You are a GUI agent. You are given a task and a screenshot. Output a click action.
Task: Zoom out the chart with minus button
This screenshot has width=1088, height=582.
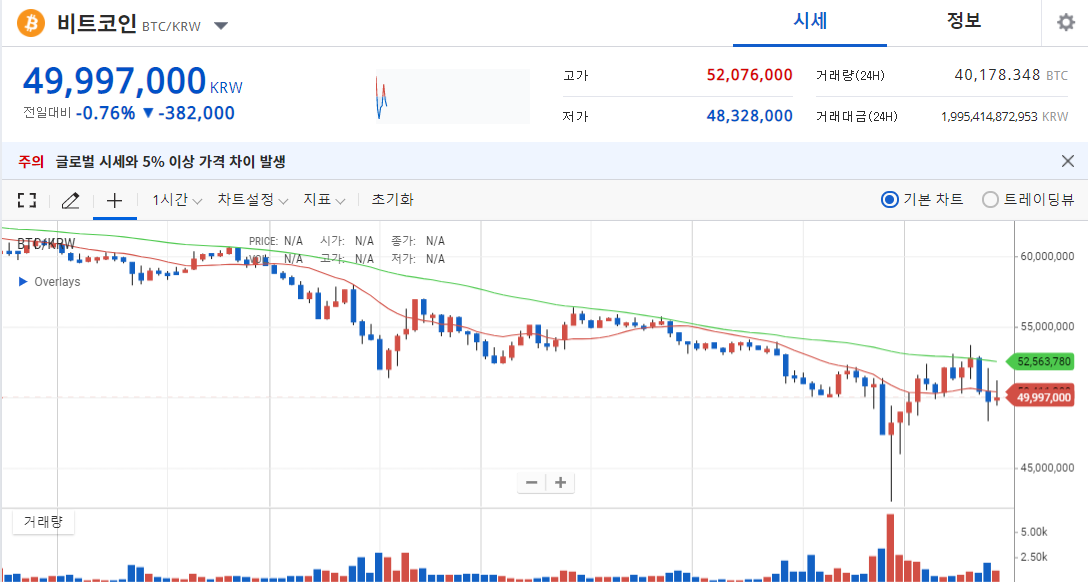click(532, 483)
